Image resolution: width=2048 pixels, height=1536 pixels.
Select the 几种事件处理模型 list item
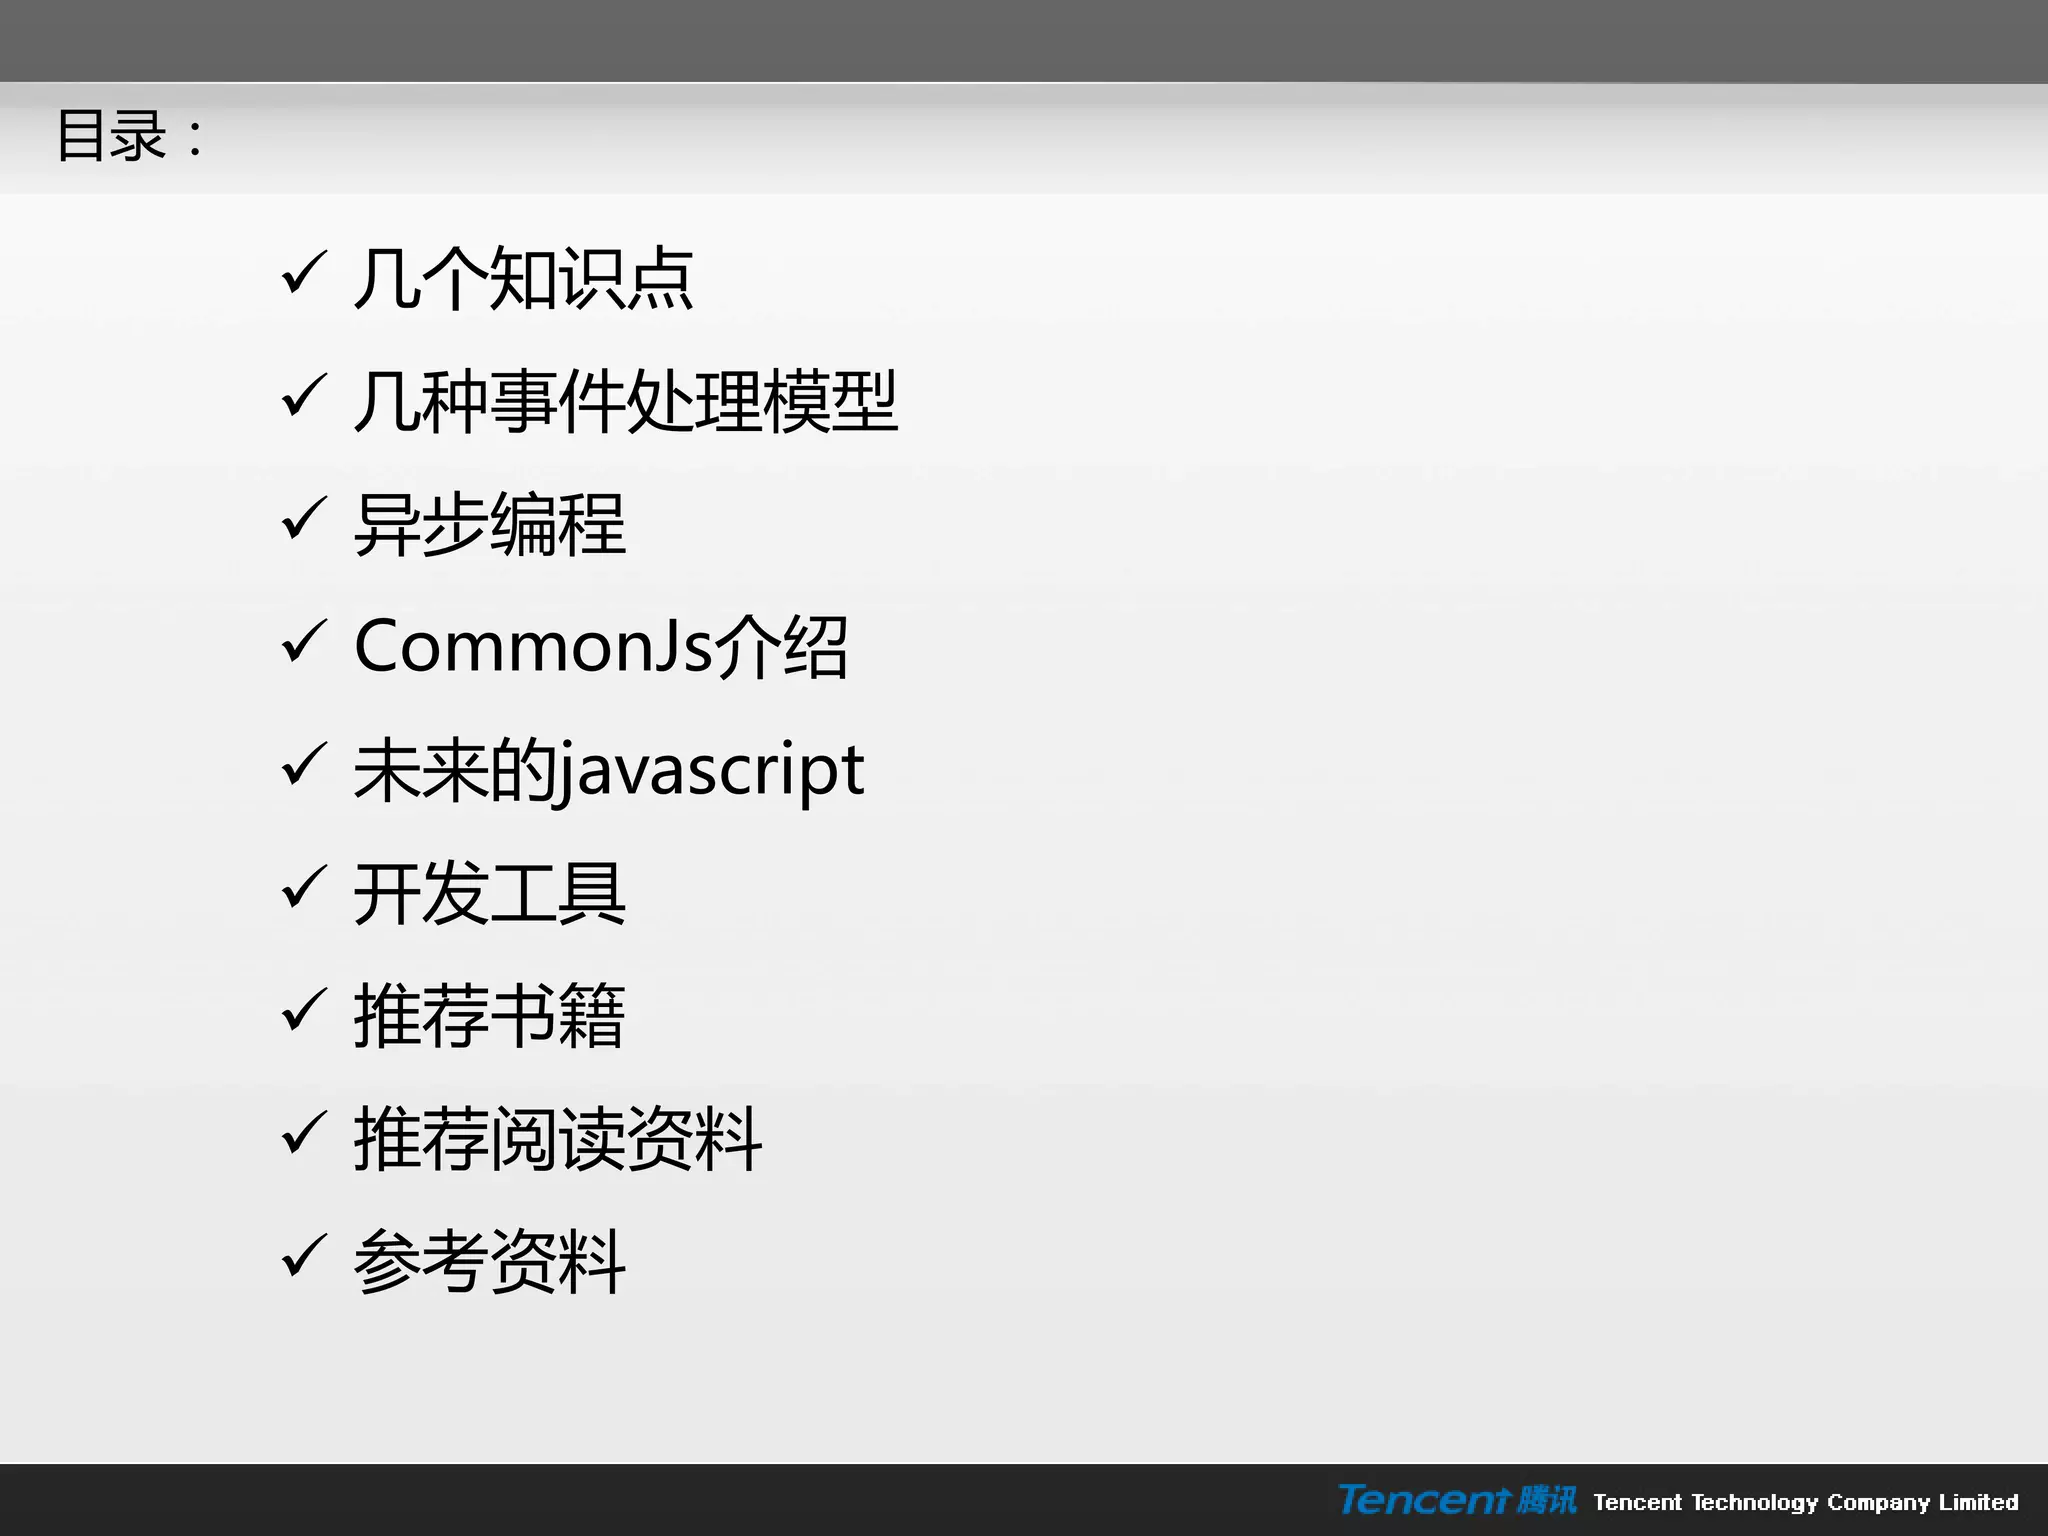pos(625,401)
